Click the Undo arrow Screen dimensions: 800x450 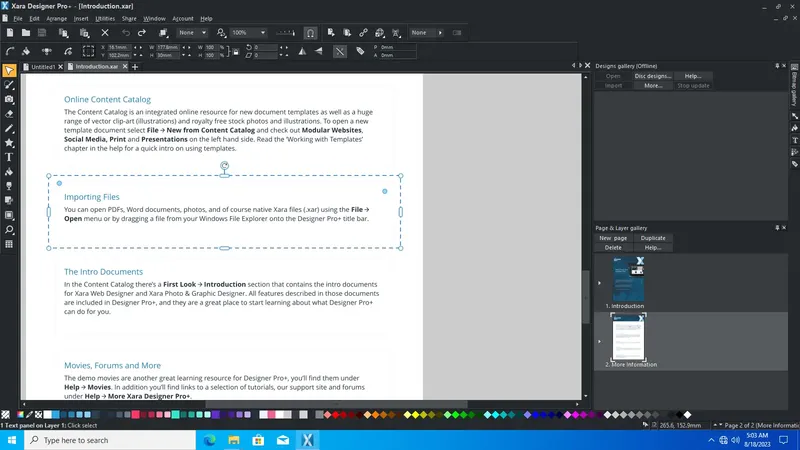click(126, 33)
